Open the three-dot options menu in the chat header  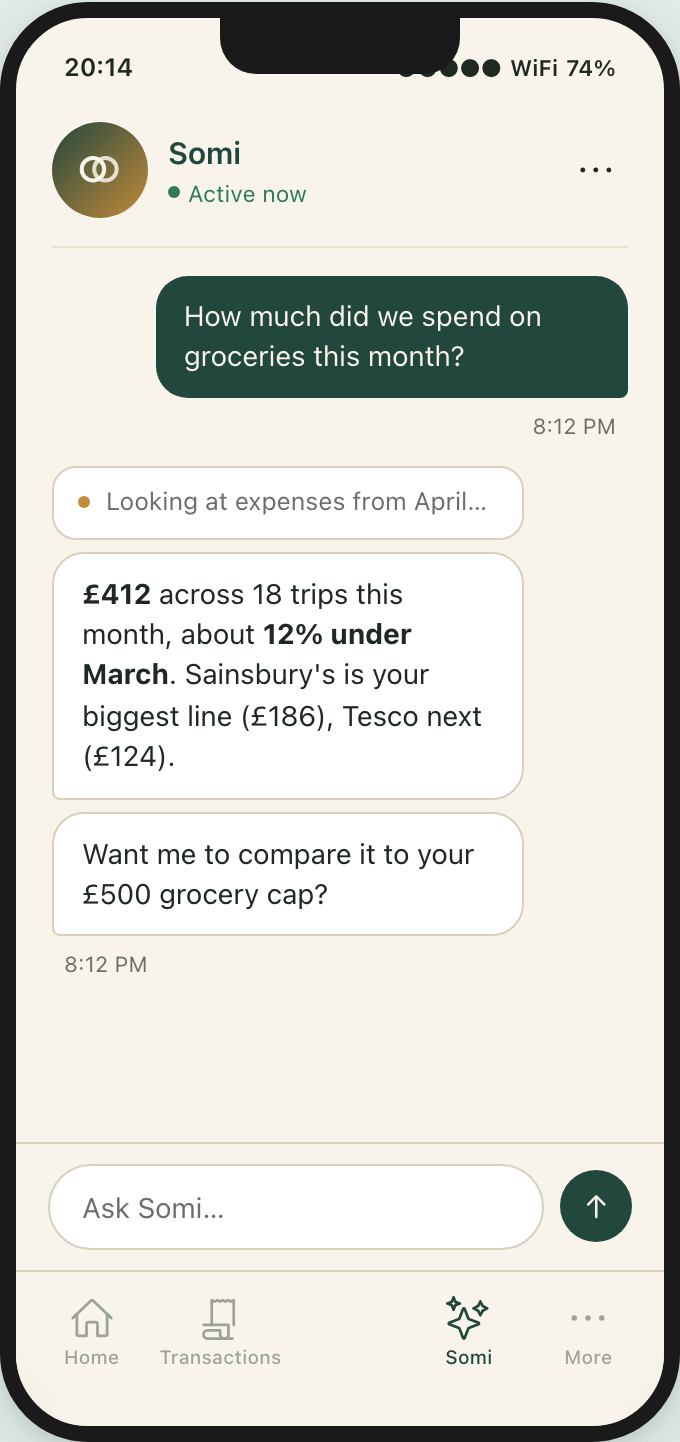pyautogui.click(x=595, y=170)
